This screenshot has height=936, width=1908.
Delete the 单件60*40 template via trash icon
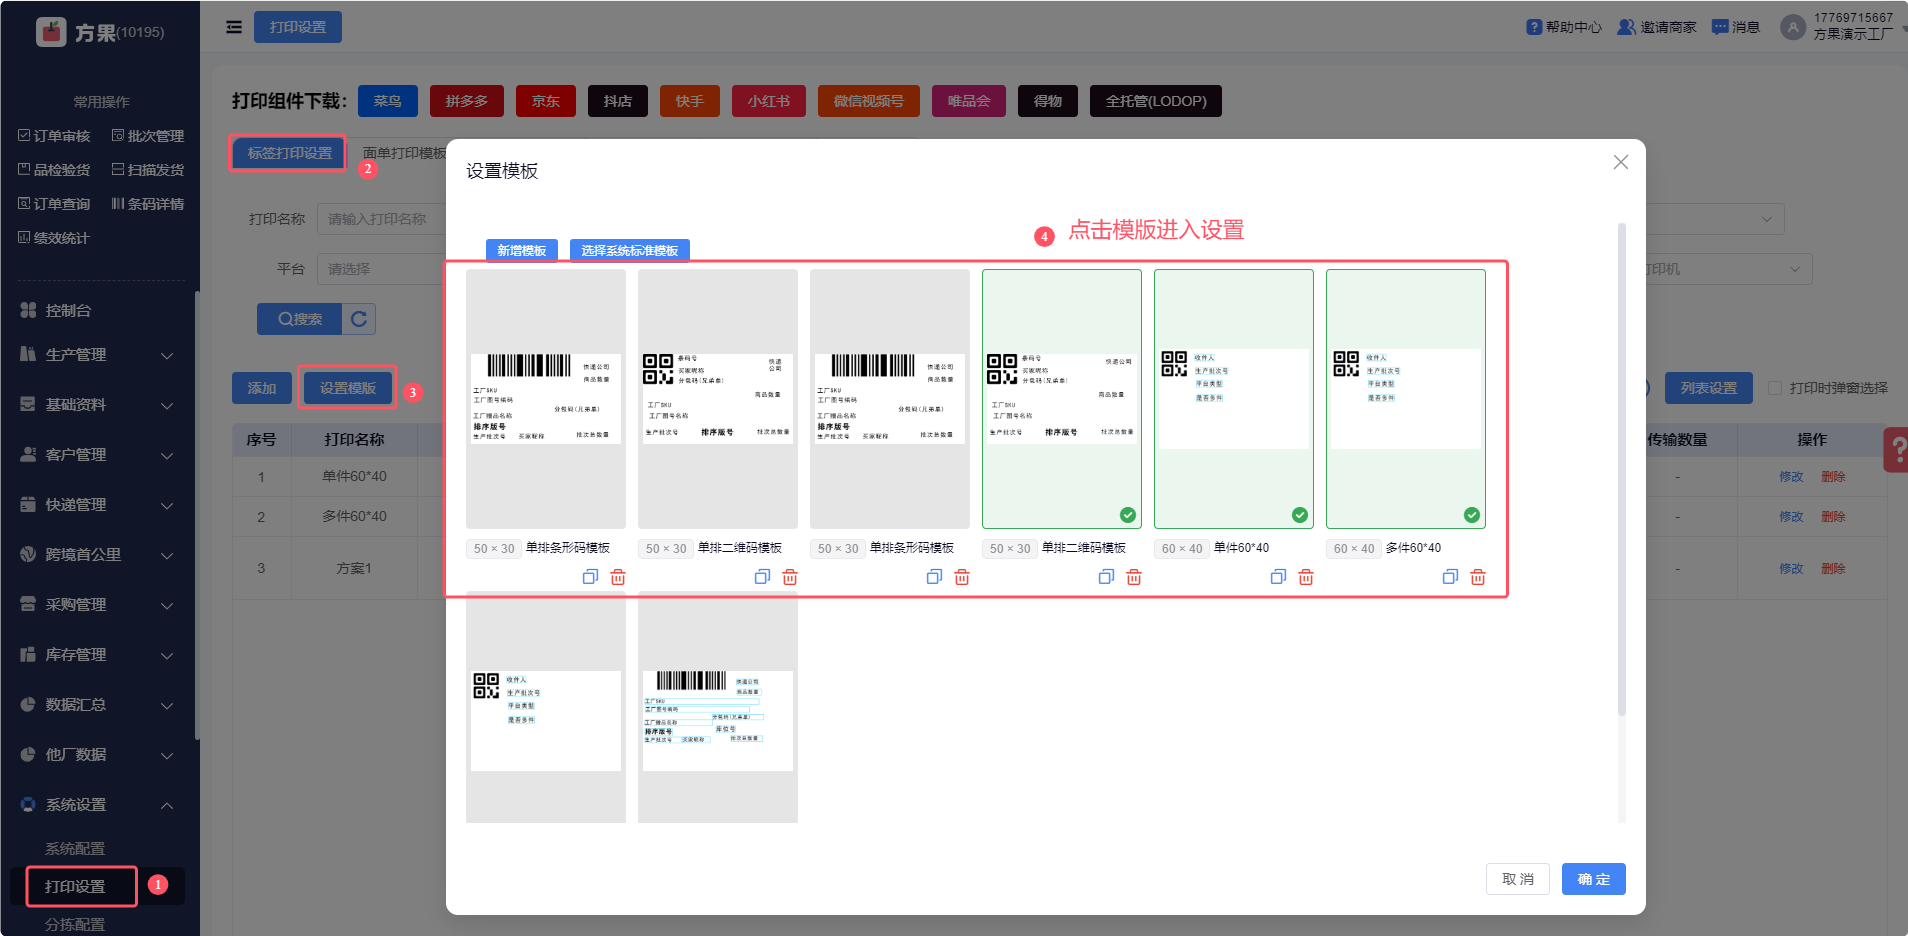[1306, 577]
